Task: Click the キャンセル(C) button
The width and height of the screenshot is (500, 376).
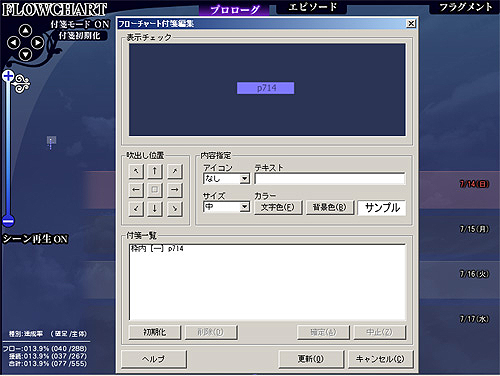Action: 380,359
